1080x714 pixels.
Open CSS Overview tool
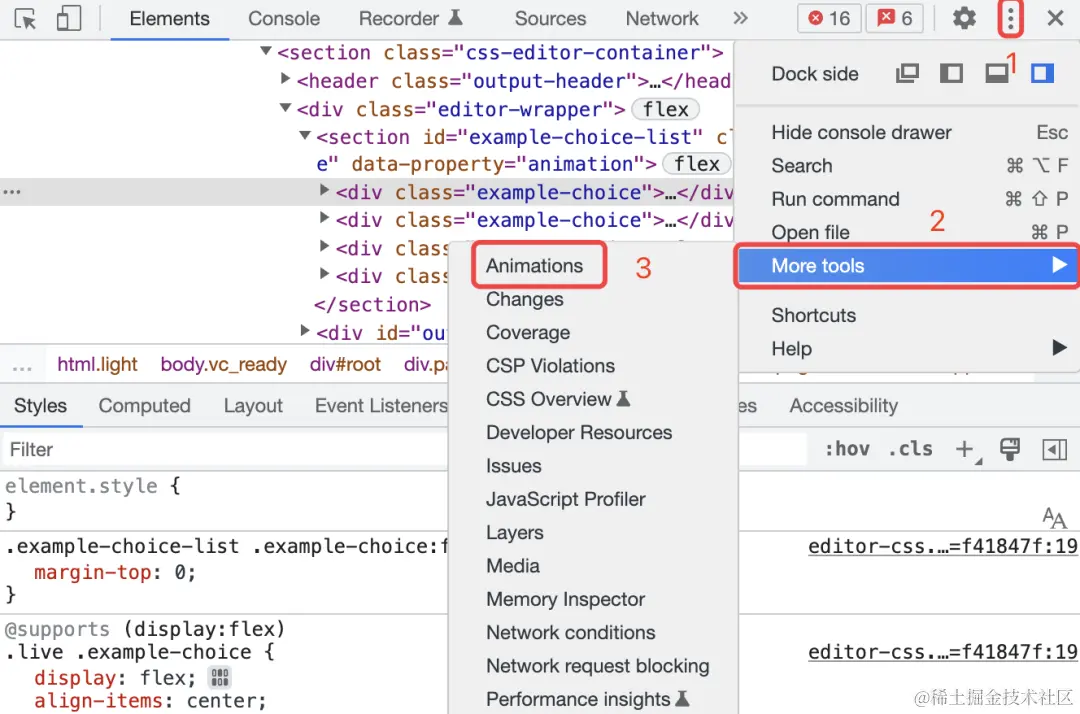[x=558, y=399]
